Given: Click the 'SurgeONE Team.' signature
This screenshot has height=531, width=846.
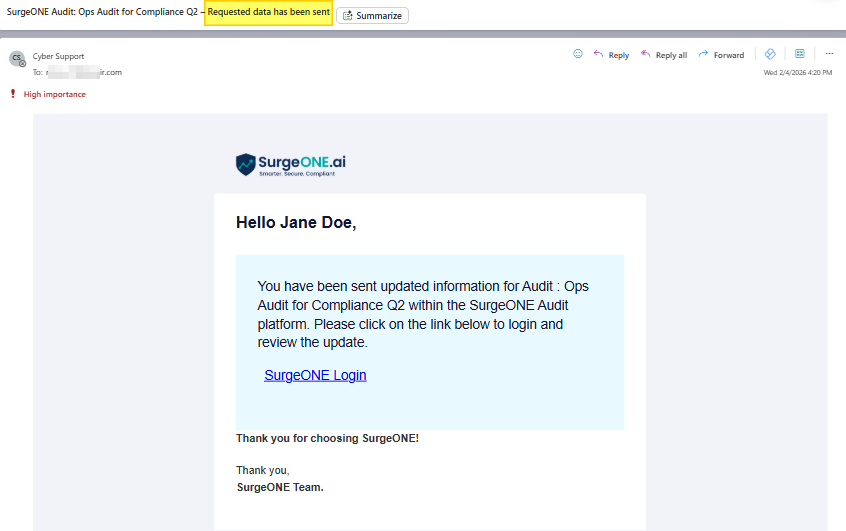Looking at the screenshot, I should [280, 487].
